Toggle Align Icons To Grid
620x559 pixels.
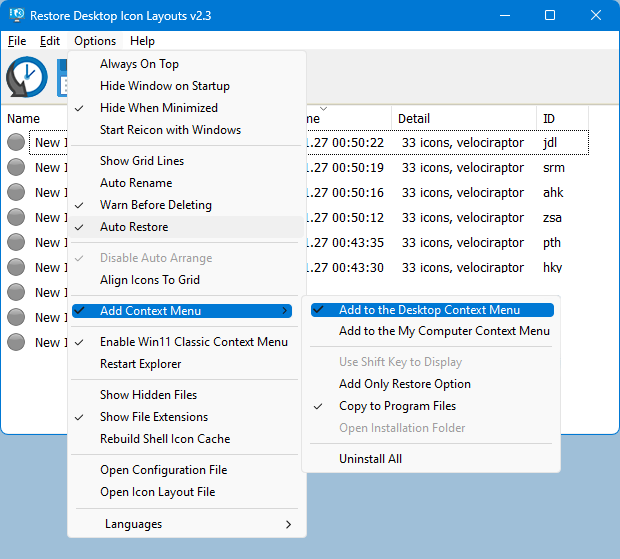pos(186,280)
